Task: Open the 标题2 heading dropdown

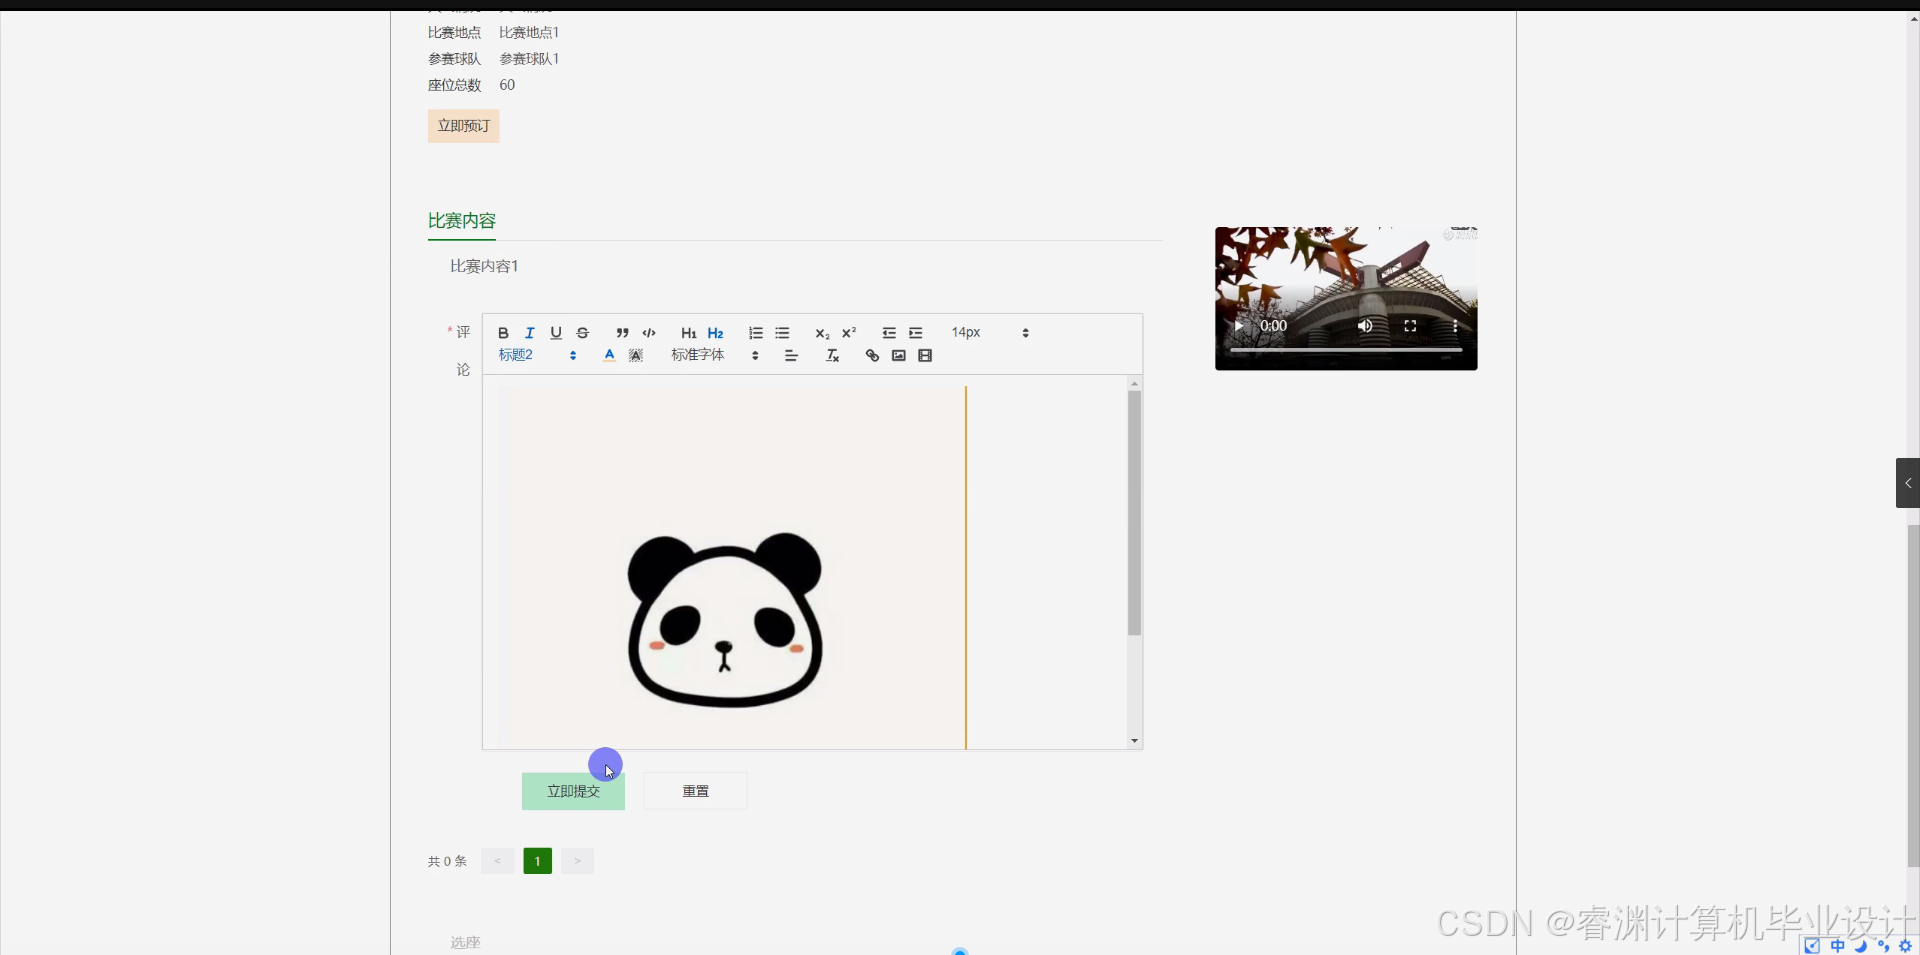Action: point(538,355)
